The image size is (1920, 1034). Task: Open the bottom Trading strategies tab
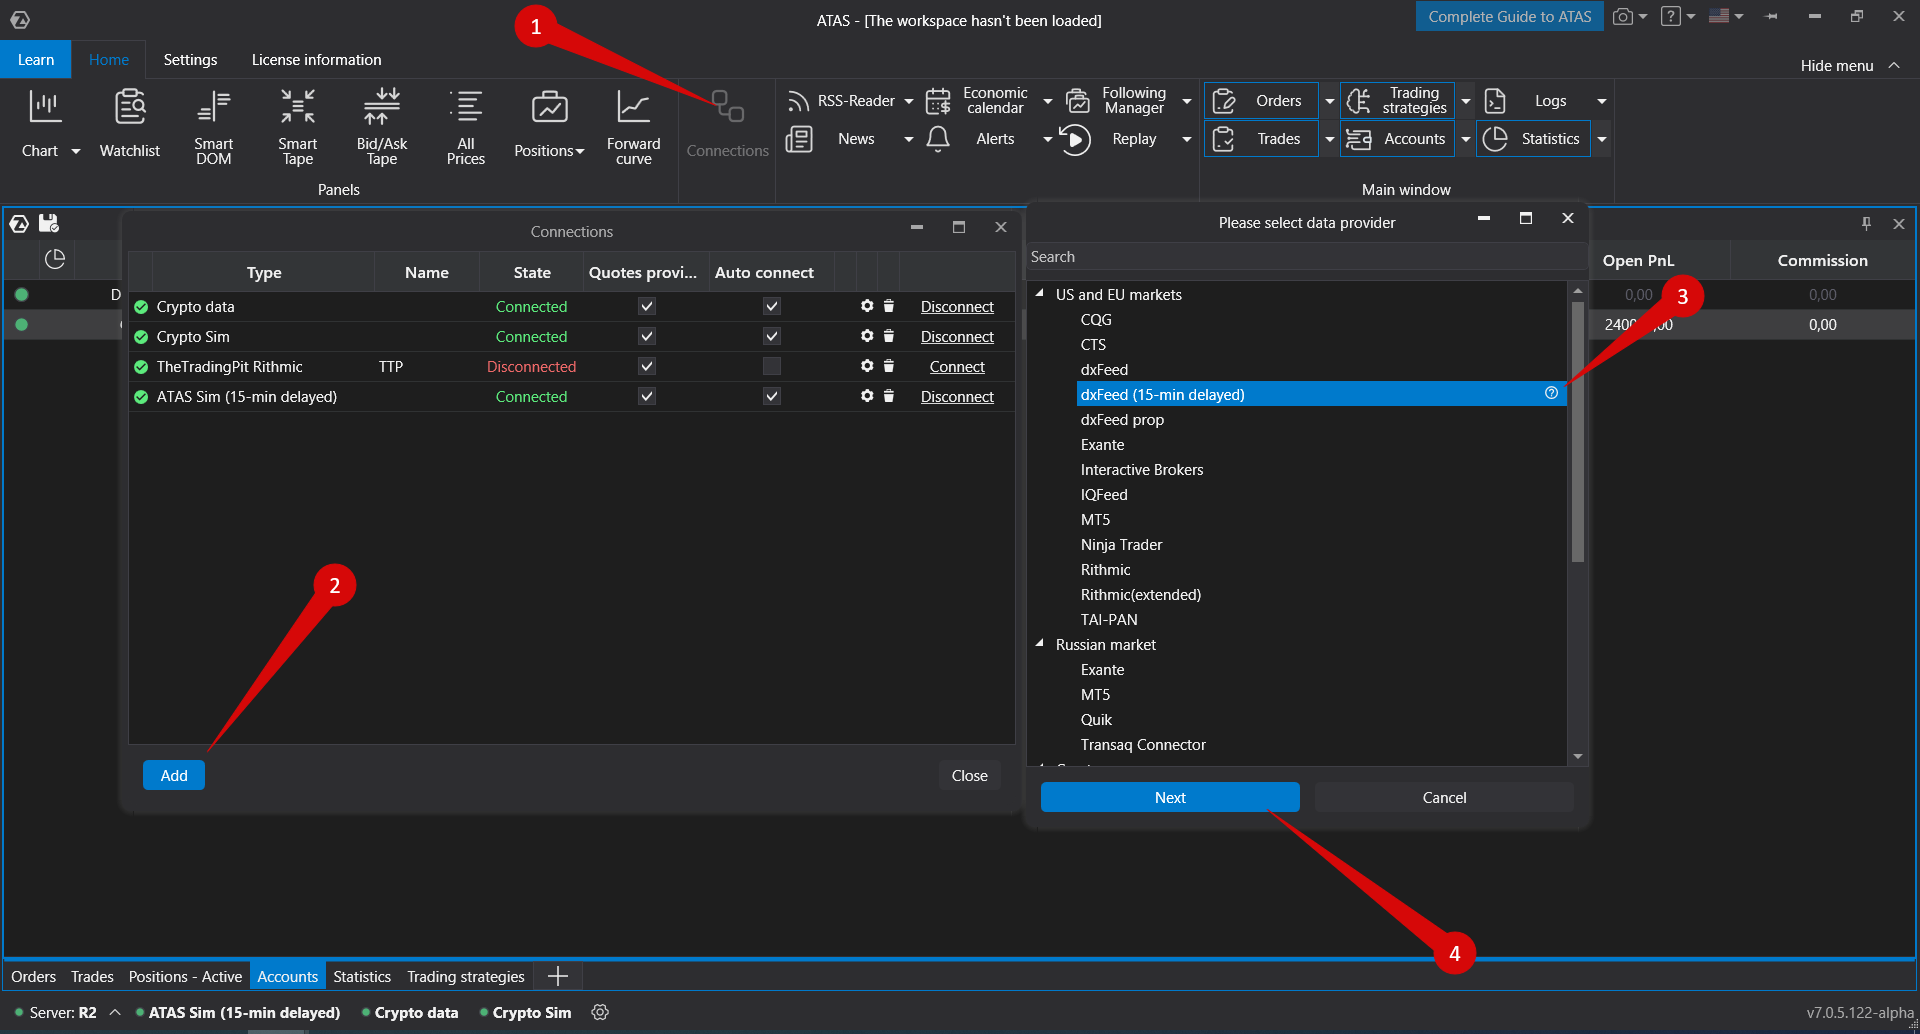point(466,976)
